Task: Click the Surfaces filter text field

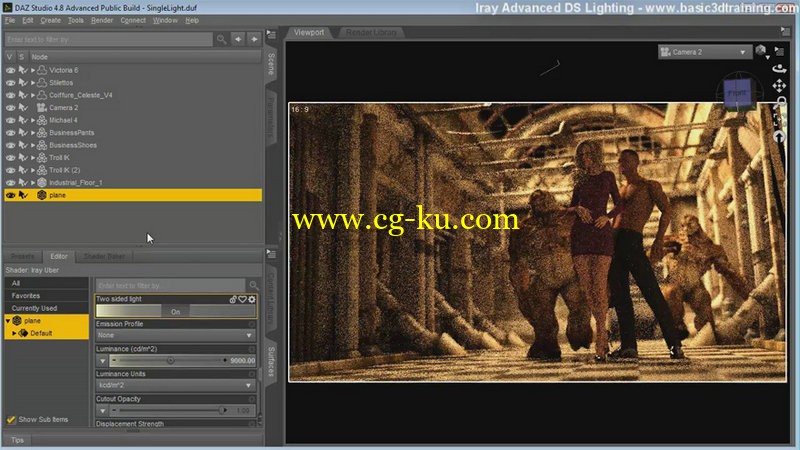Action: click(170, 285)
